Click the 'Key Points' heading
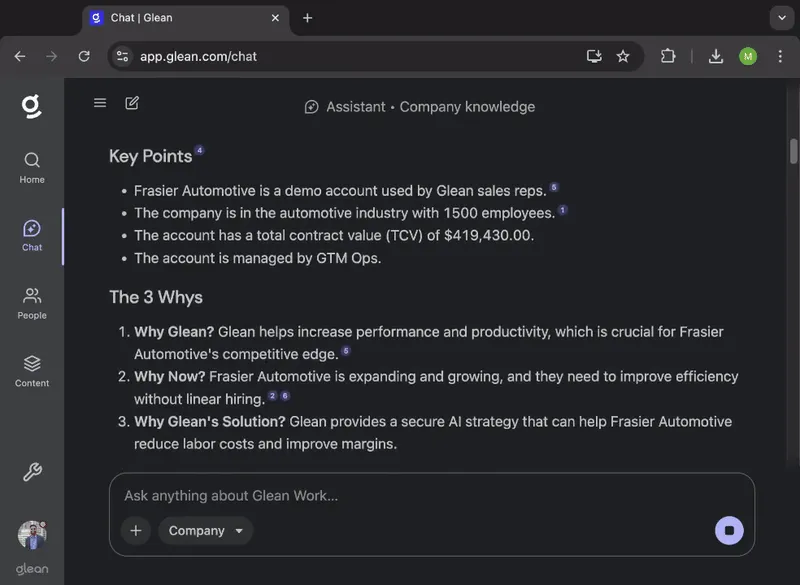Screen dimensions: 800x585 point(151,156)
